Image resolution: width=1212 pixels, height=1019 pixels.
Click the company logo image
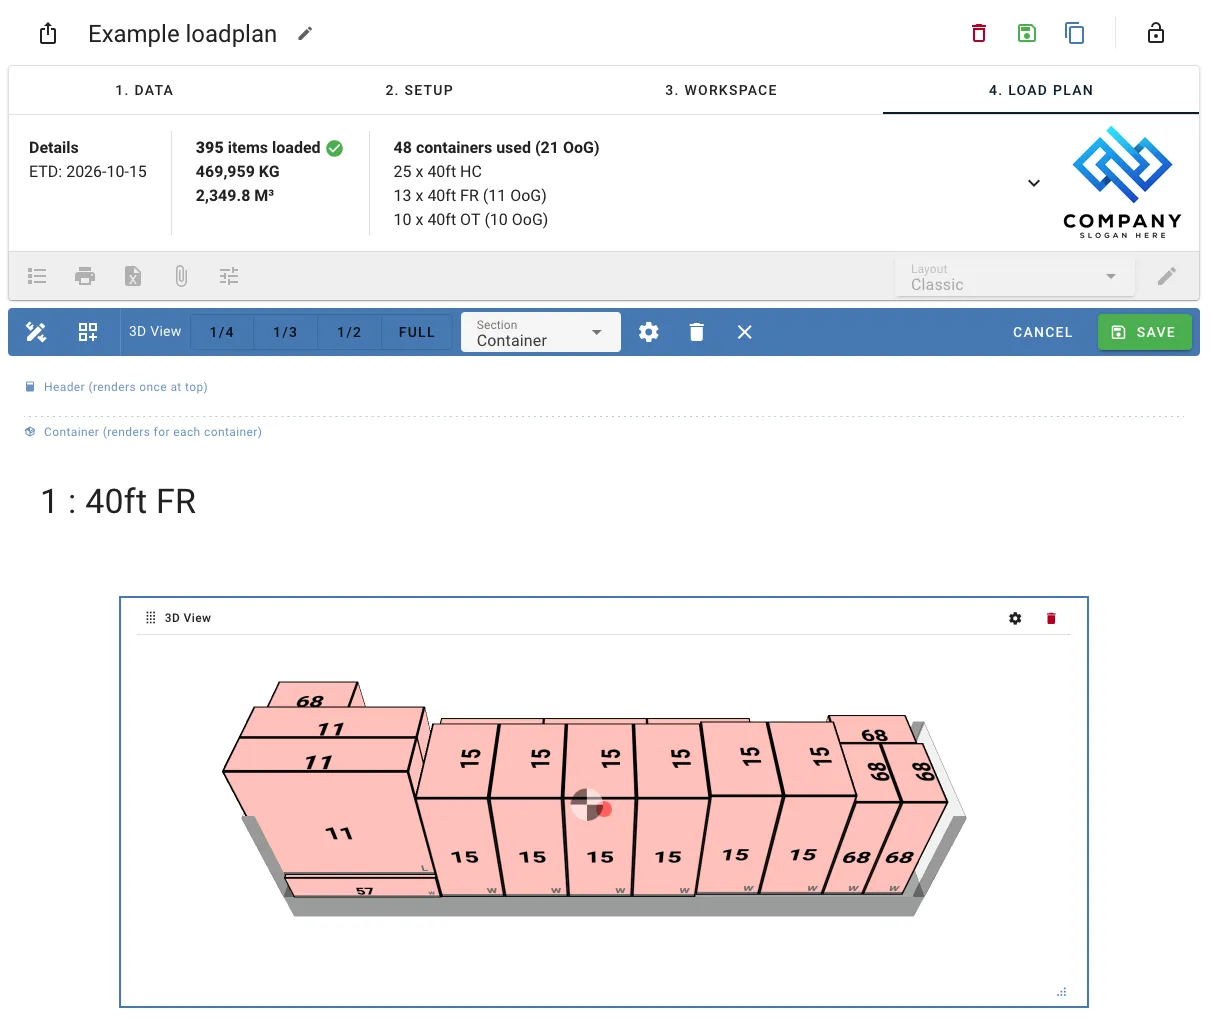(x=1122, y=183)
